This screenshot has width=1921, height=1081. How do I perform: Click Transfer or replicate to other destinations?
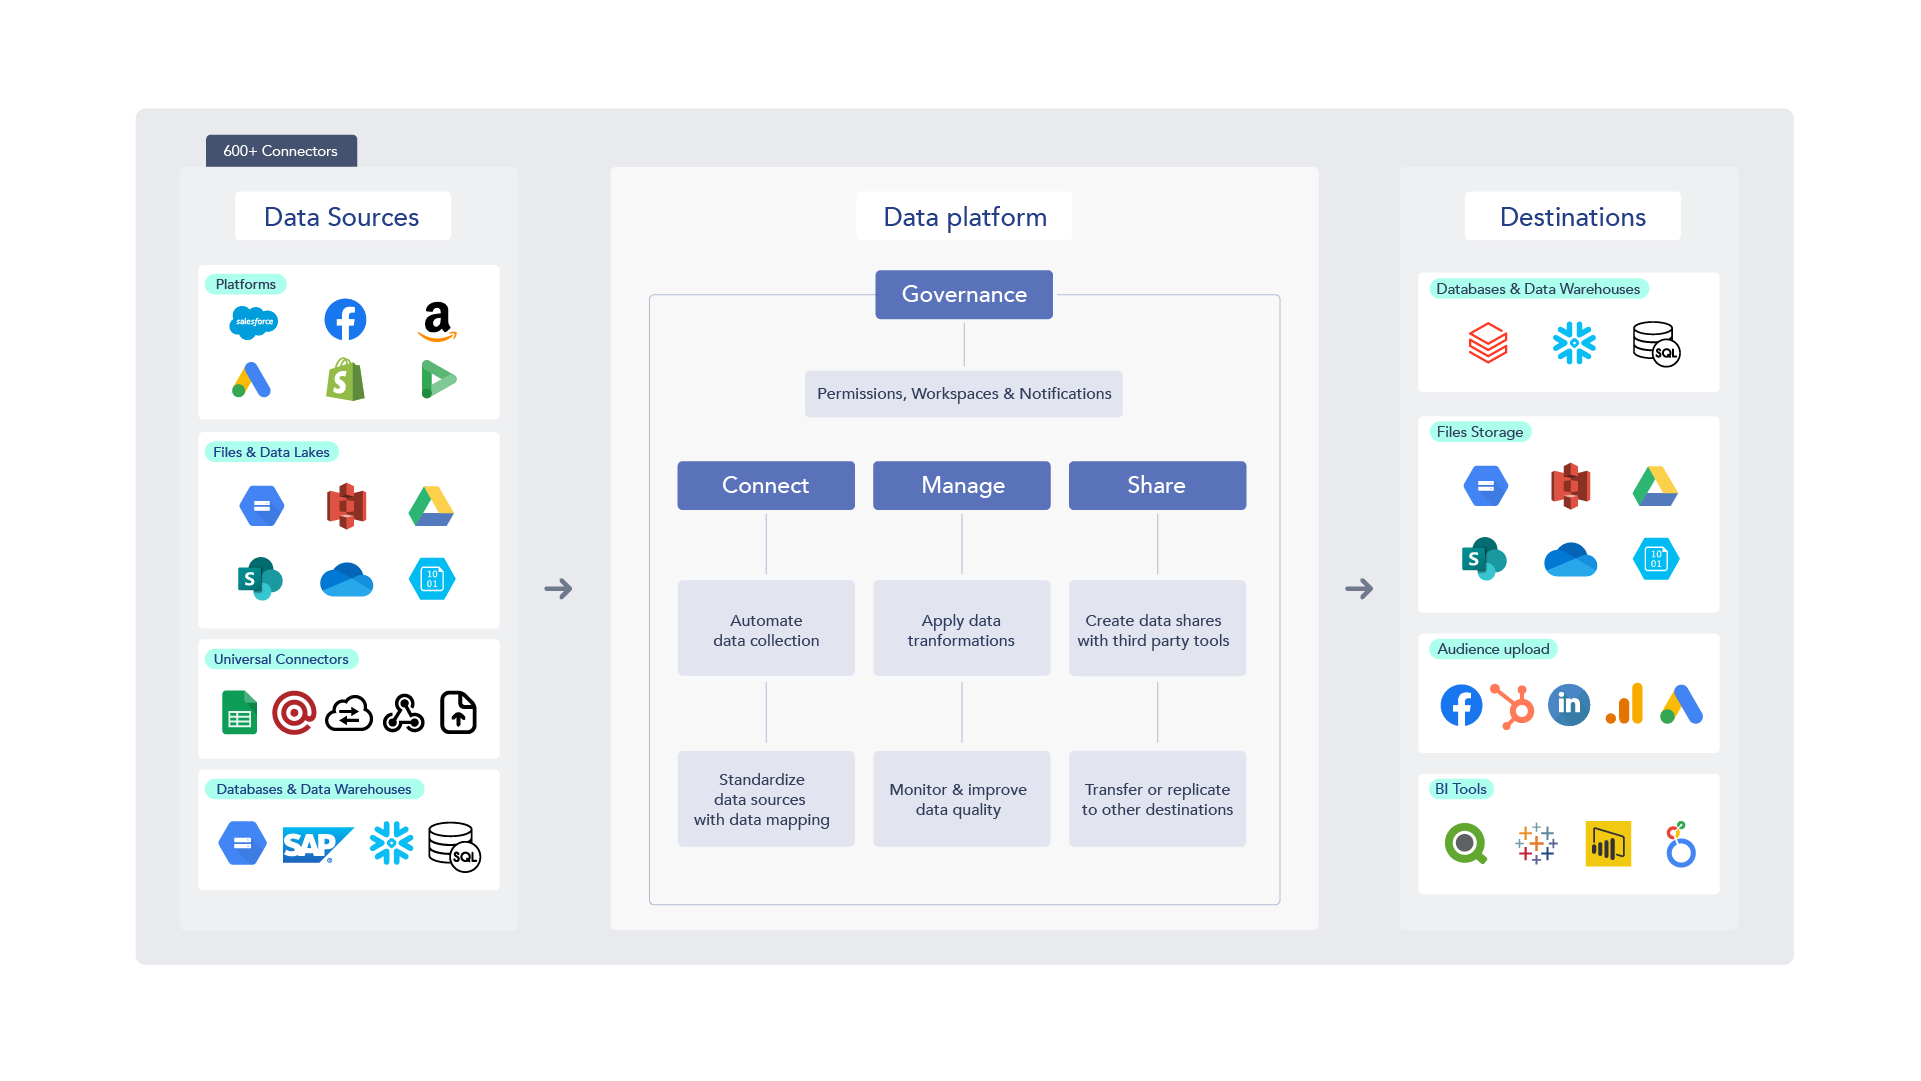(1157, 799)
